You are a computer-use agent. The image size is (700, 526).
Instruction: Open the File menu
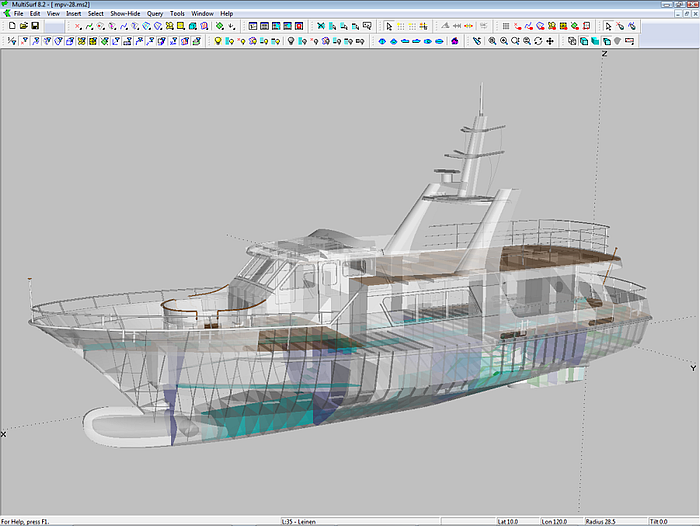coord(18,13)
